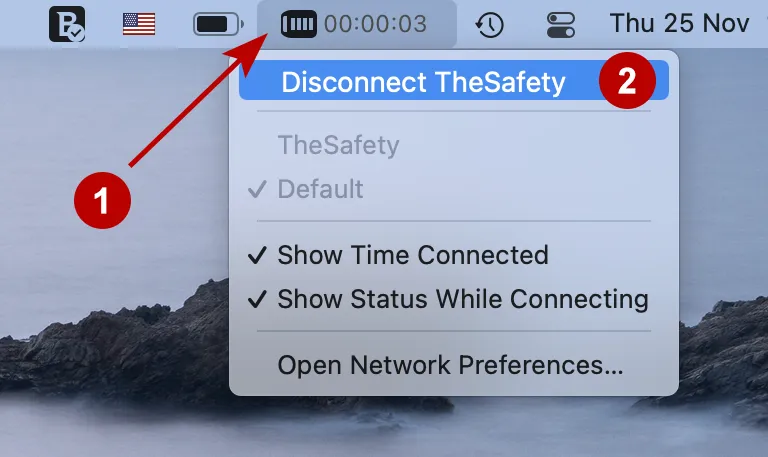Viewport: 768px width, 457px height.
Task: Open the Time Machine clock icon
Action: click(489, 24)
